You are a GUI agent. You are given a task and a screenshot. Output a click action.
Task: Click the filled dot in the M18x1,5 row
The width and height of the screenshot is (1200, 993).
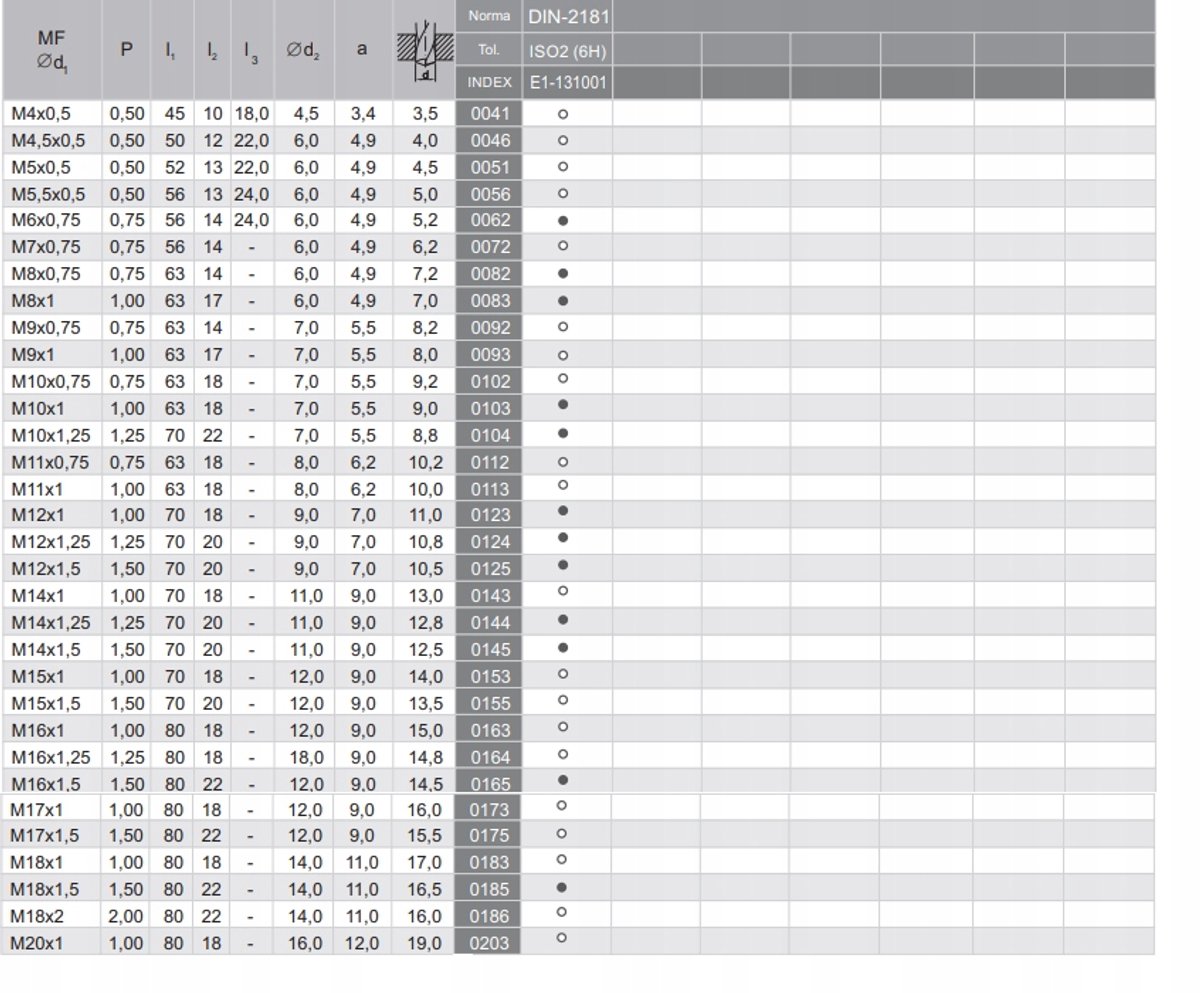[x=562, y=887]
